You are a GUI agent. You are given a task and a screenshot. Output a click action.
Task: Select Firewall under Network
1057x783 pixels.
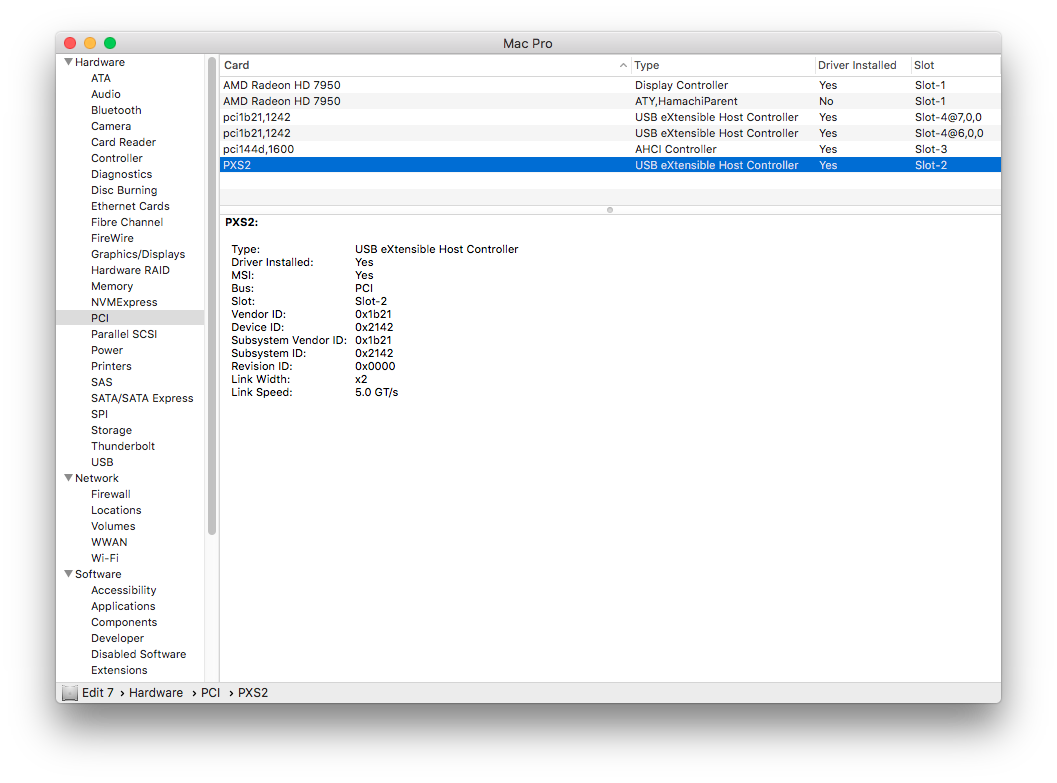(x=111, y=494)
